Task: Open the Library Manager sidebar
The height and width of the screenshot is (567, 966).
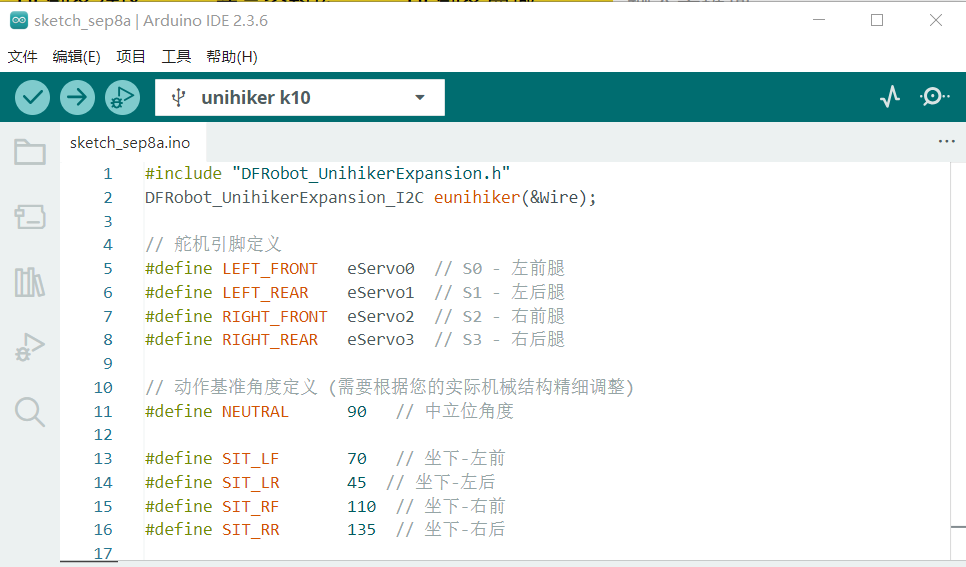Action: pyautogui.click(x=30, y=282)
